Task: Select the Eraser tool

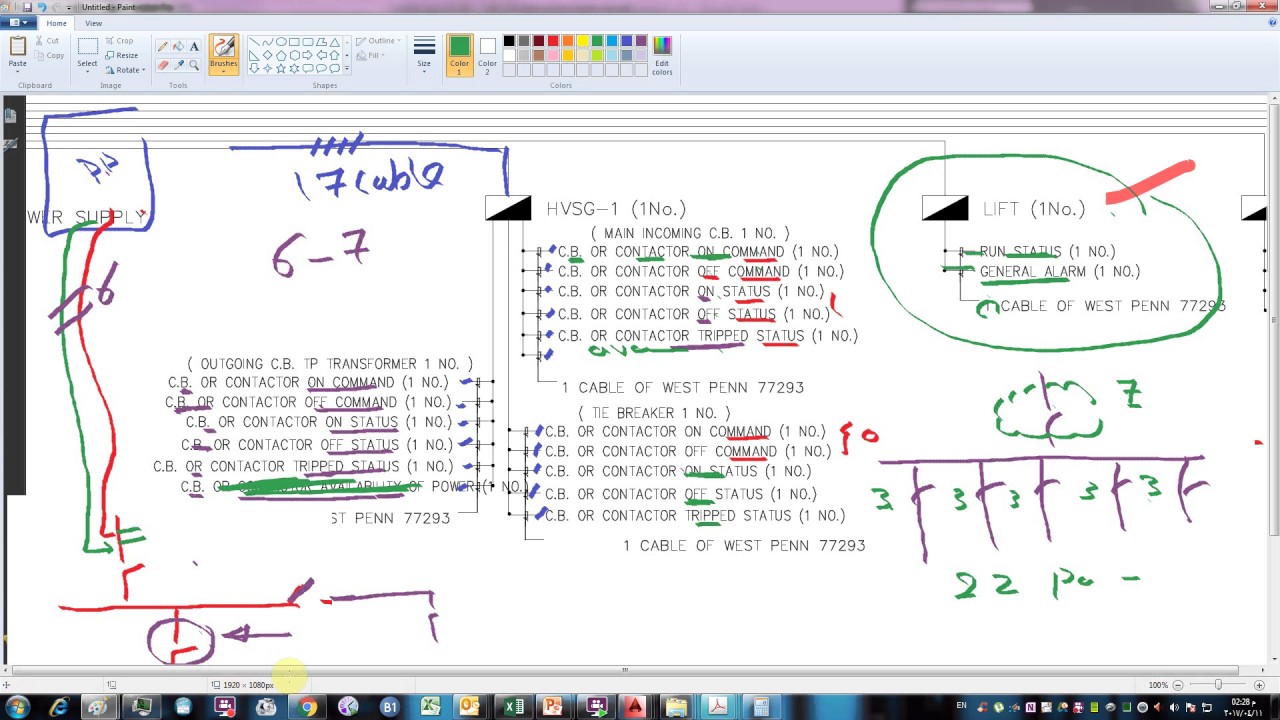Action: pyautogui.click(x=162, y=65)
